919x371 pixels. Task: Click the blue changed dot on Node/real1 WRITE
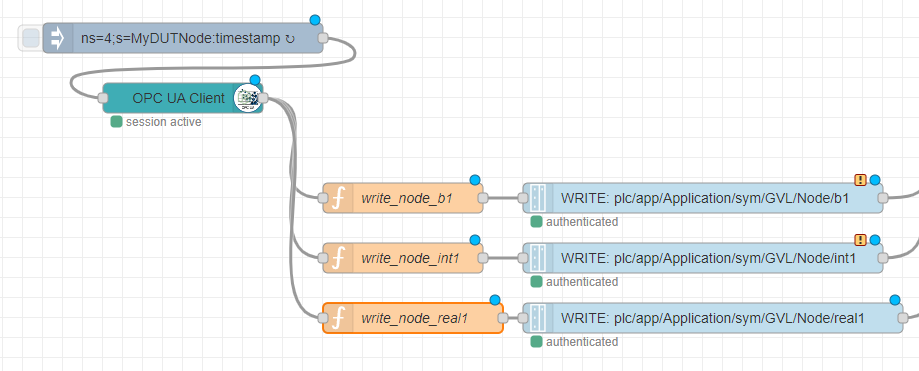[x=895, y=300]
